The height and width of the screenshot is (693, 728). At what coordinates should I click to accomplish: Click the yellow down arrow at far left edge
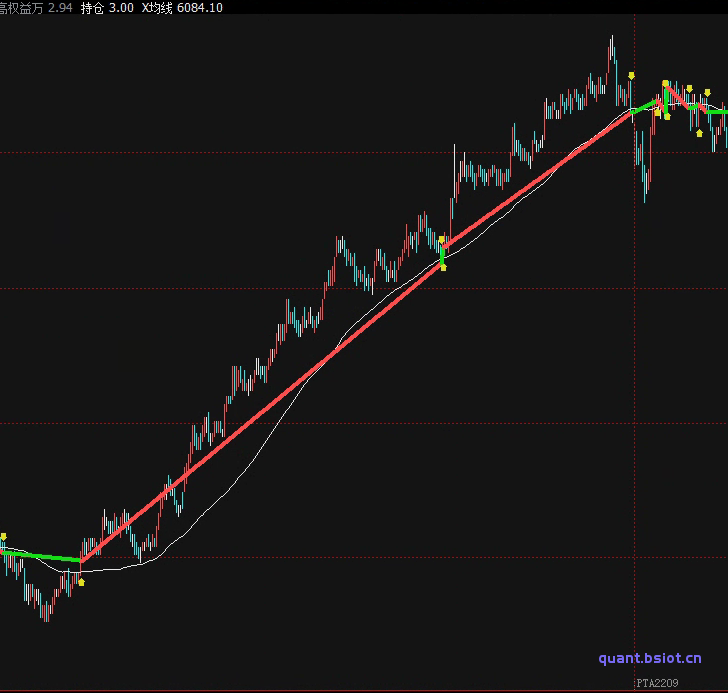(3, 537)
